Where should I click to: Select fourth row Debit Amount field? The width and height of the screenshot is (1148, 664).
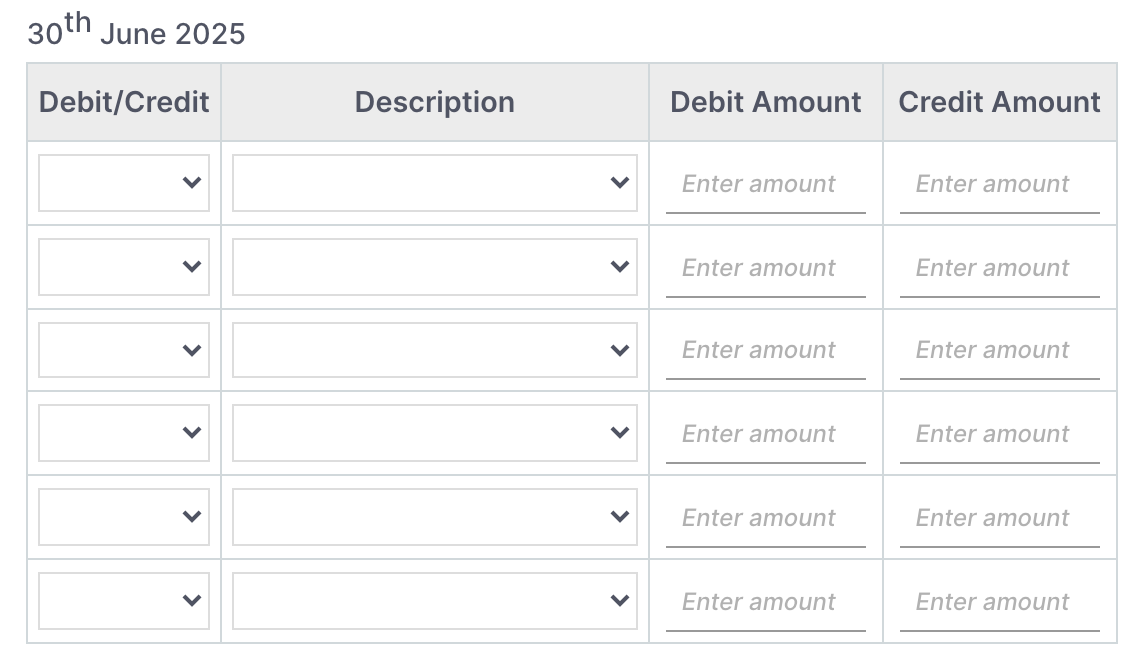(765, 434)
